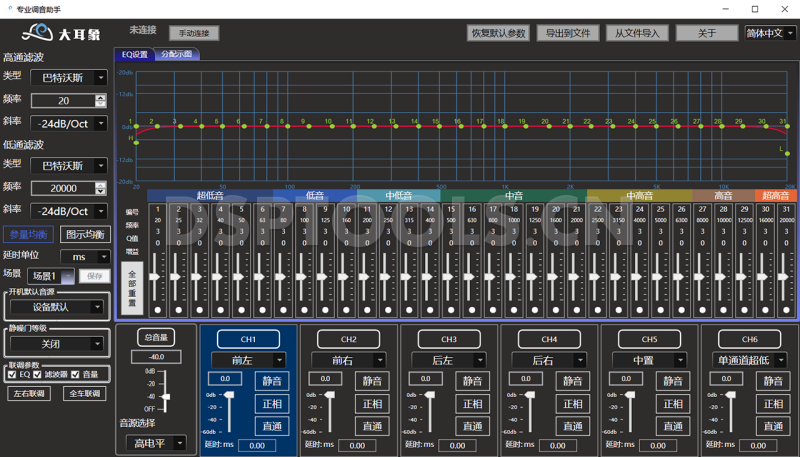Screen dimensions: 800x457
Task: Switch to the 分配示图 tab
Action: pos(175,55)
